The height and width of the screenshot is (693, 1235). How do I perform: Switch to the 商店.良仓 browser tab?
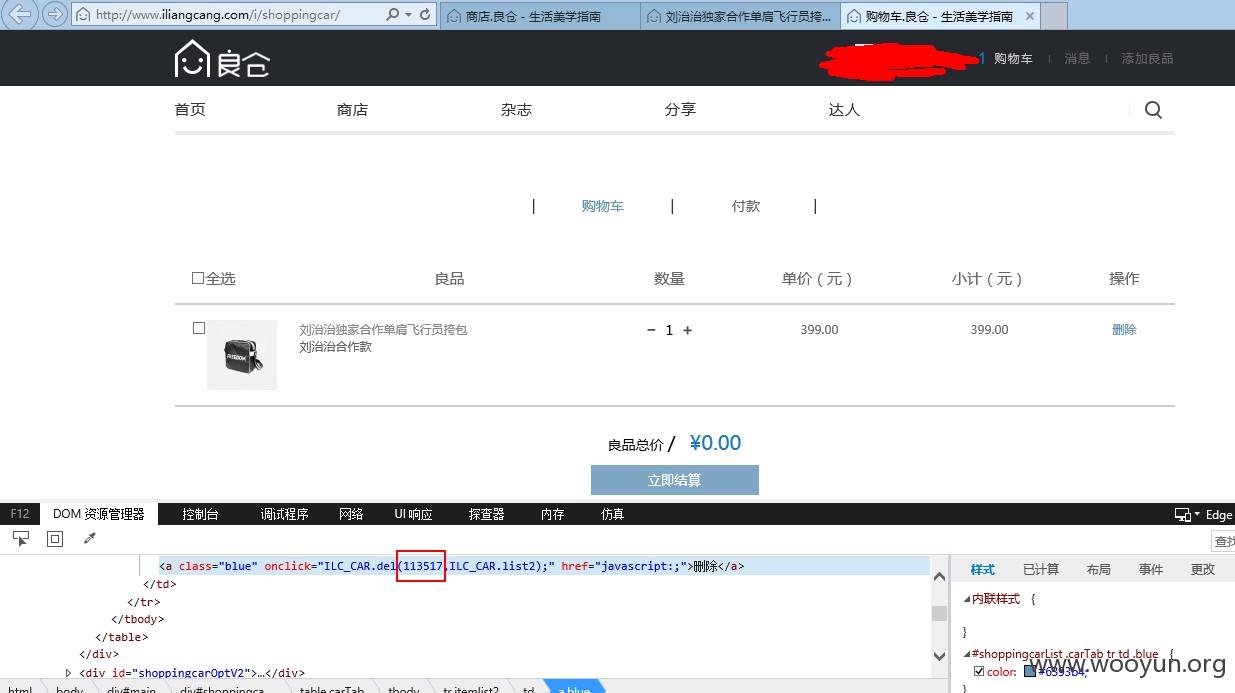point(540,16)
